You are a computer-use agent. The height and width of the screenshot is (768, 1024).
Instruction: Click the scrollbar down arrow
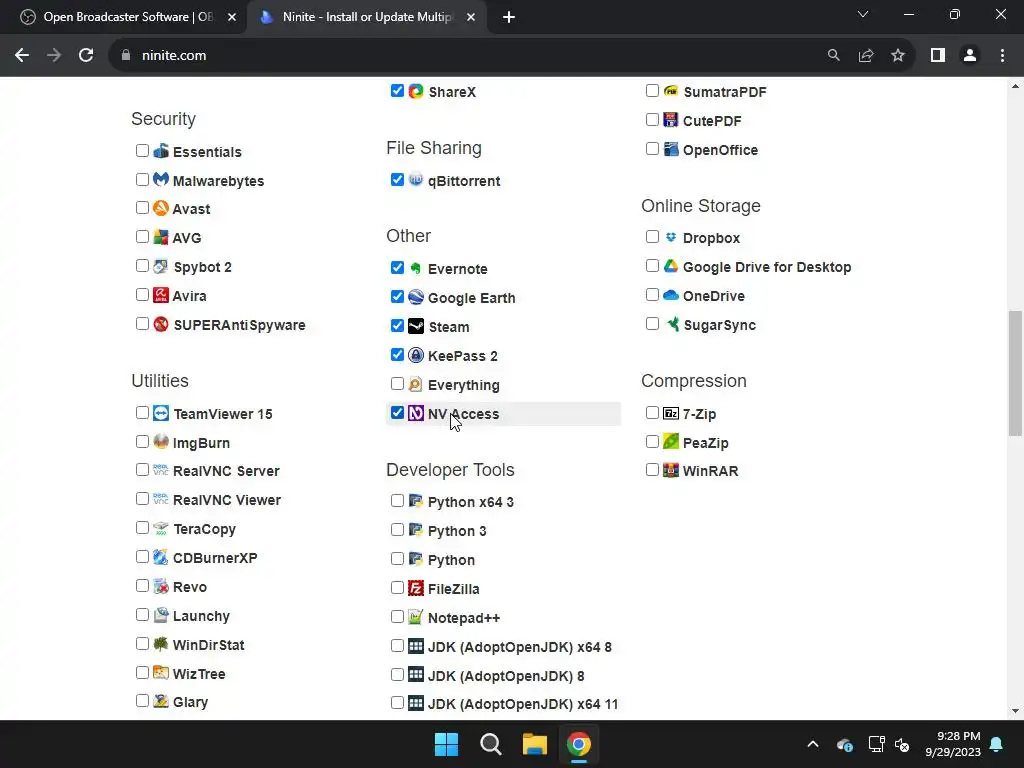[x=1015, y=711]
